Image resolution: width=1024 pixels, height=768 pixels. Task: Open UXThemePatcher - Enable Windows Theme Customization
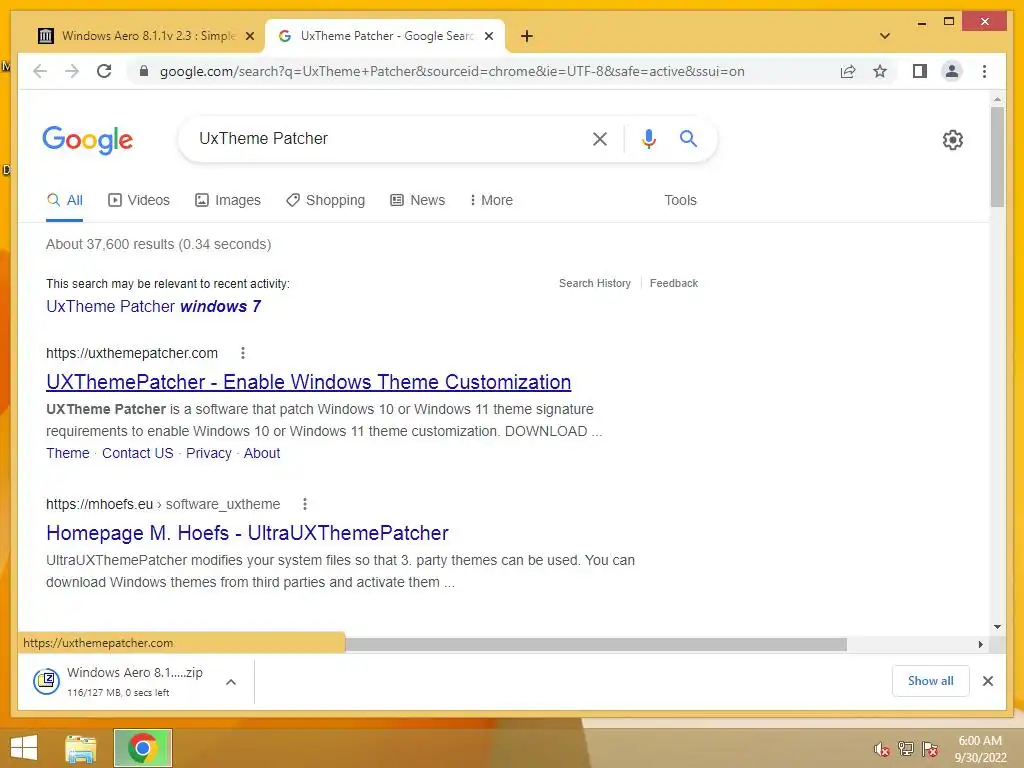tap(308, 382)
